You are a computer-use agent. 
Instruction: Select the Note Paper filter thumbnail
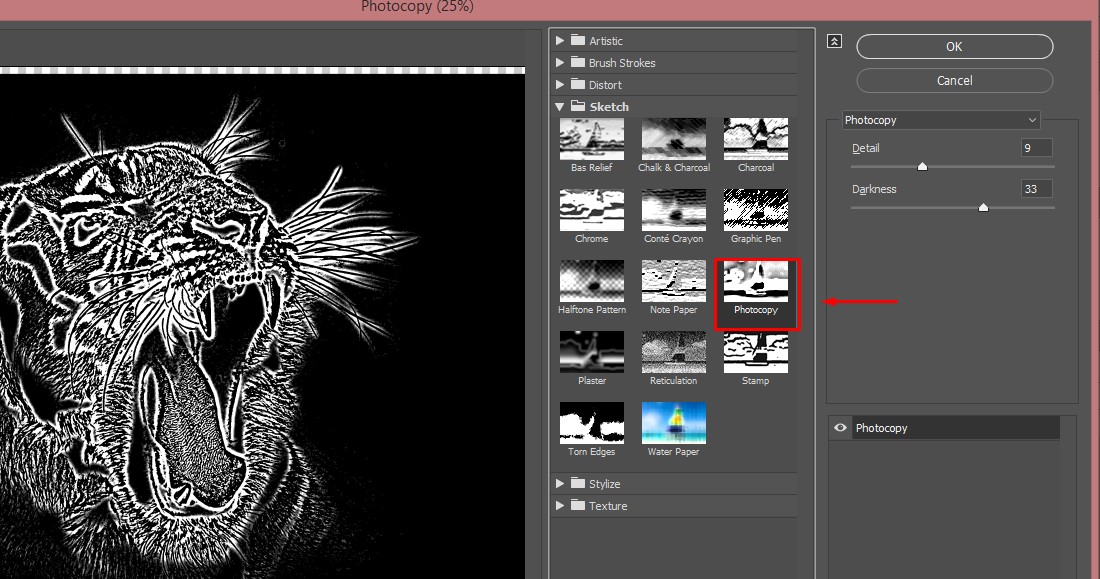[673, 281]
